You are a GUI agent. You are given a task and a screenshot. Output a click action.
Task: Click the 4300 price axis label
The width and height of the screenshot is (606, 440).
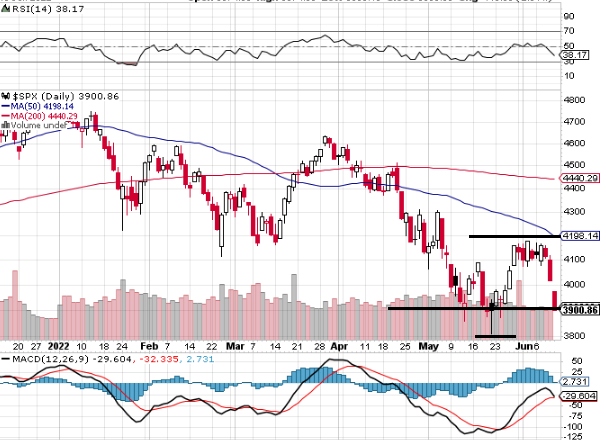[574, 212]
